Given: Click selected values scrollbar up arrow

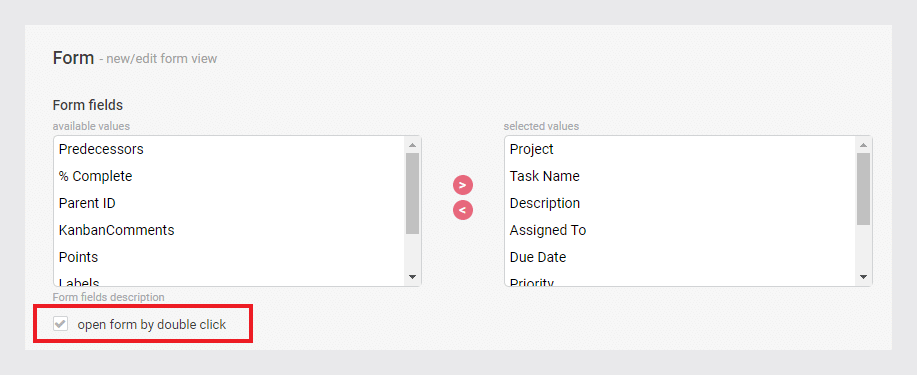Looking at the screenshot, I should pos(863,145).
